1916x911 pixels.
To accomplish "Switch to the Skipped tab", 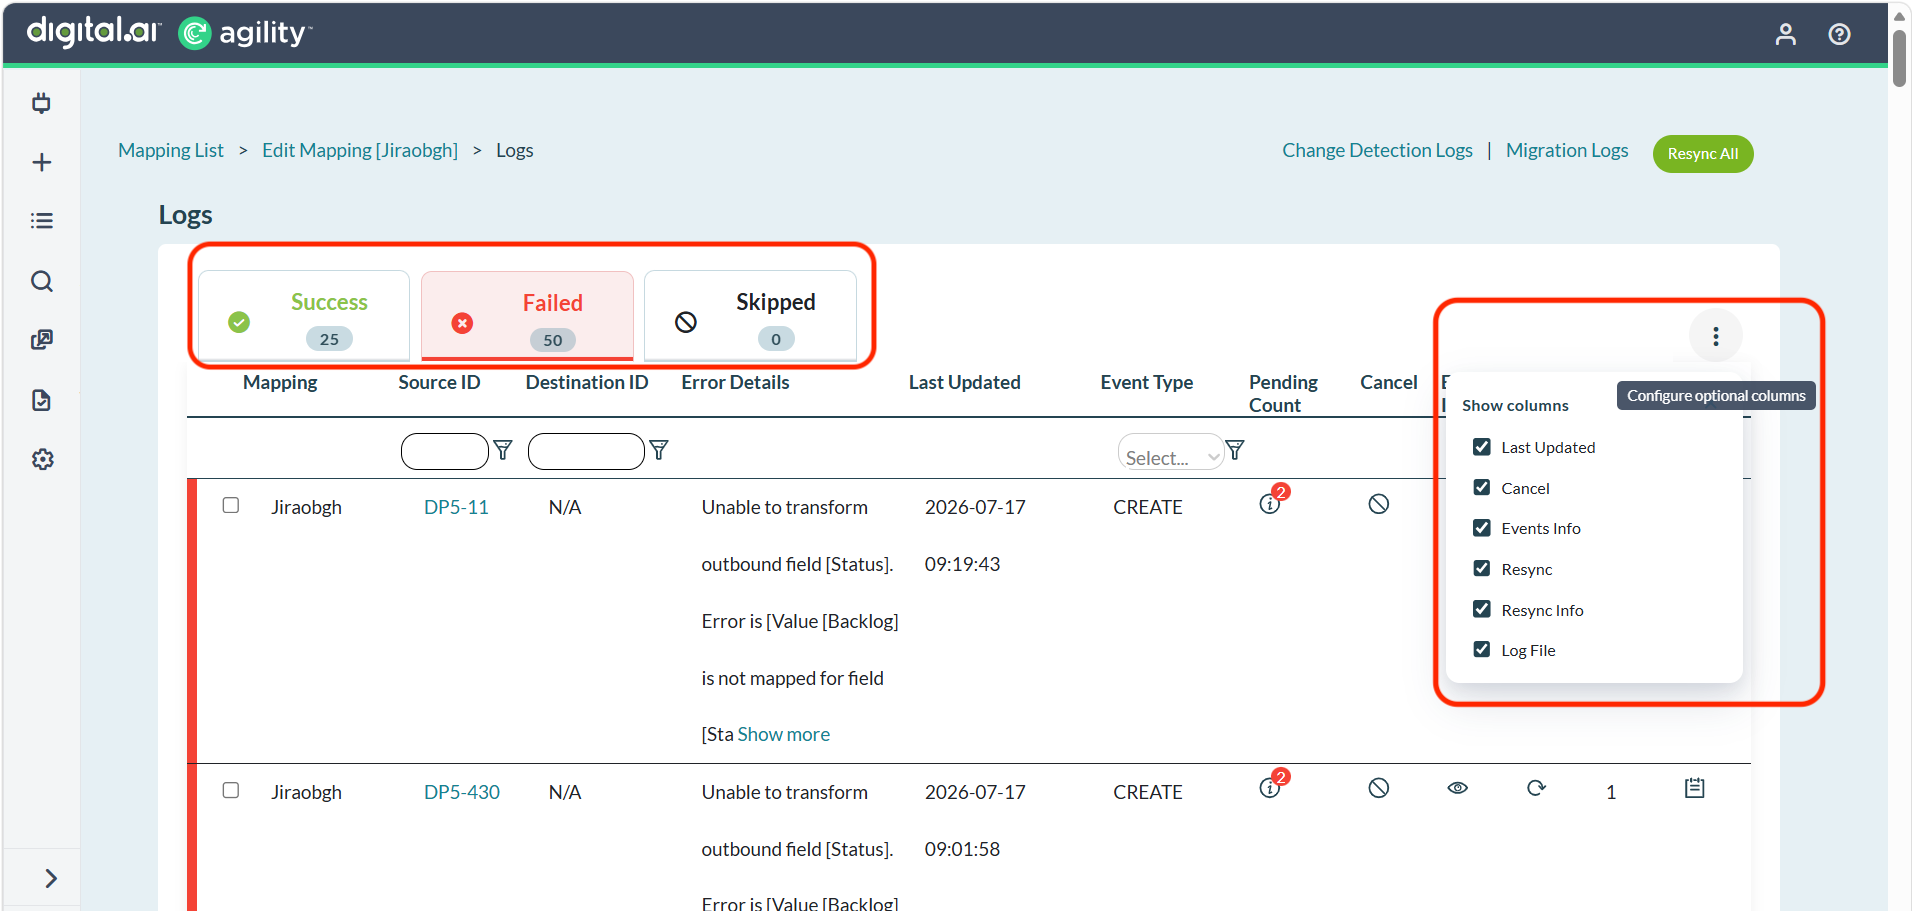I will tap(750, 316).
